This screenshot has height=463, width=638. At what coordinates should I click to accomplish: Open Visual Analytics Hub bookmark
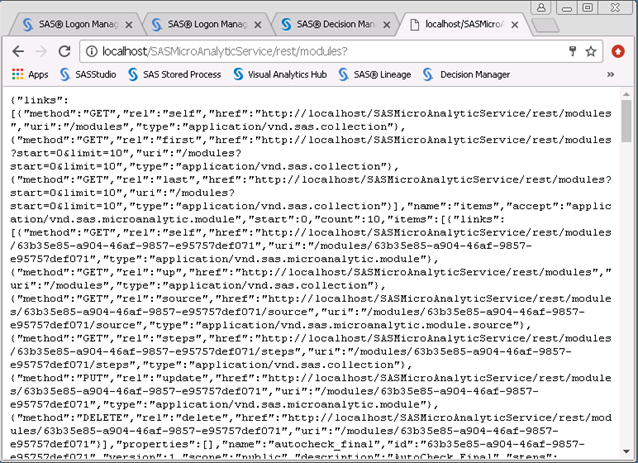click(x=280, y=74)
